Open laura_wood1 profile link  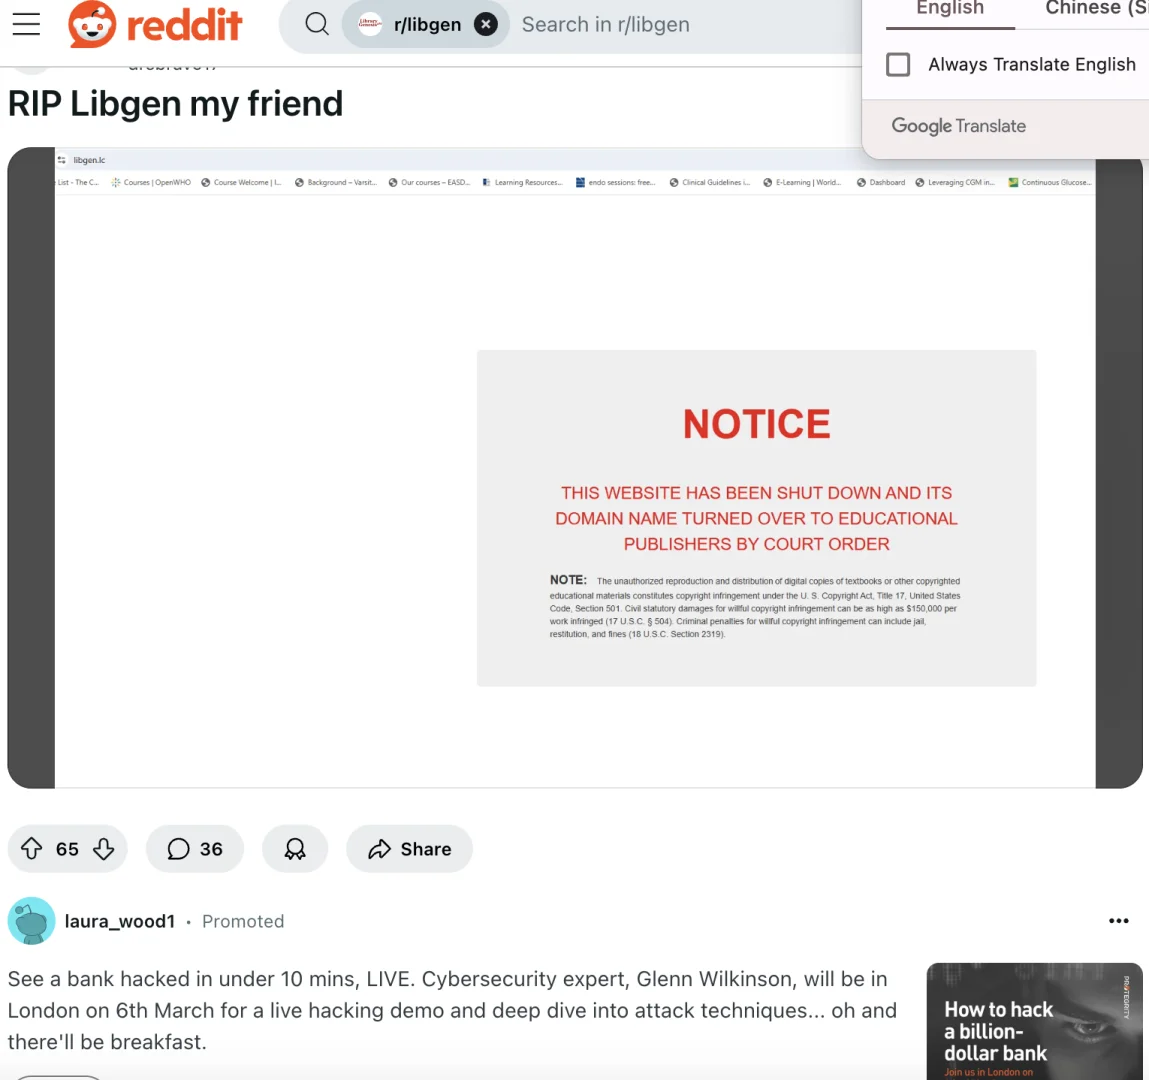click(x=120, y=921)
